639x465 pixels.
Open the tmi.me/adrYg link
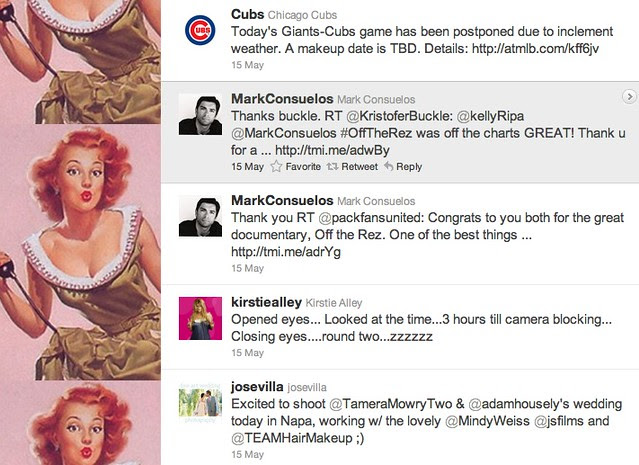pos(286,252)
